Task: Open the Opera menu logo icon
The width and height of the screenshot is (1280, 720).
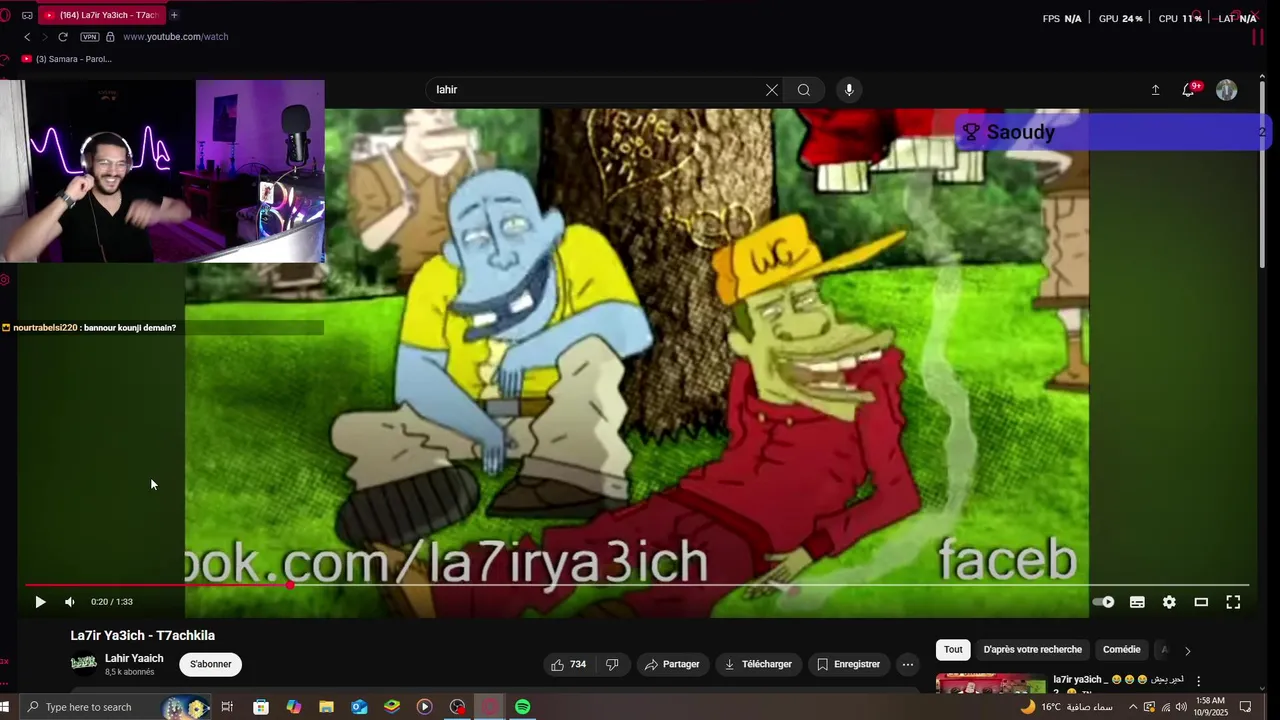Action: (5, 15)
